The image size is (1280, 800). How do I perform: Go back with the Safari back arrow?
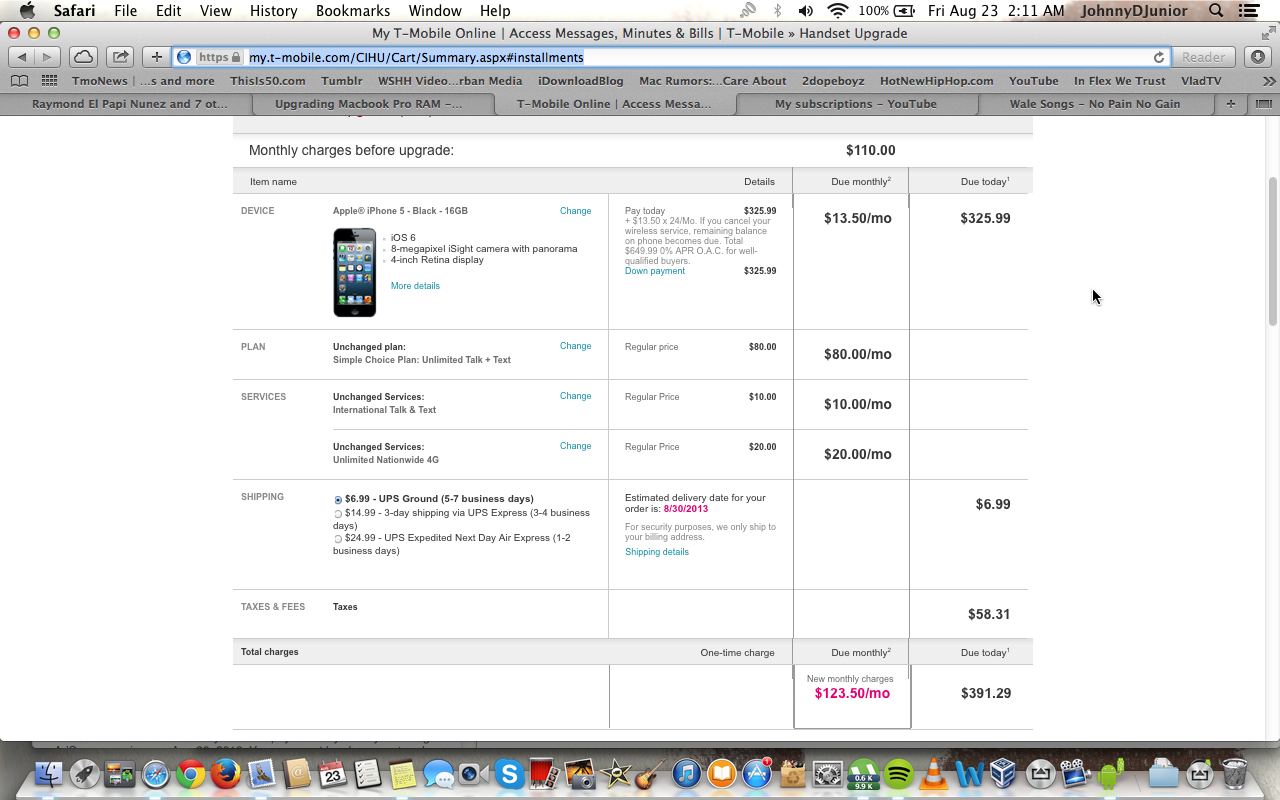(x=22, y=57)
